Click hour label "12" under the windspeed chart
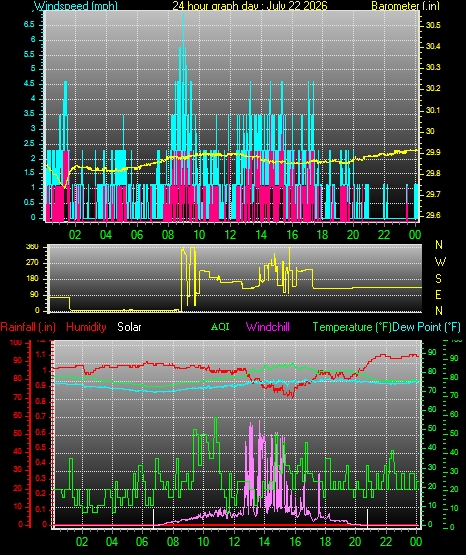Image resolution: width=466 pixels, height=555 pixels. (x=230, y=235)
